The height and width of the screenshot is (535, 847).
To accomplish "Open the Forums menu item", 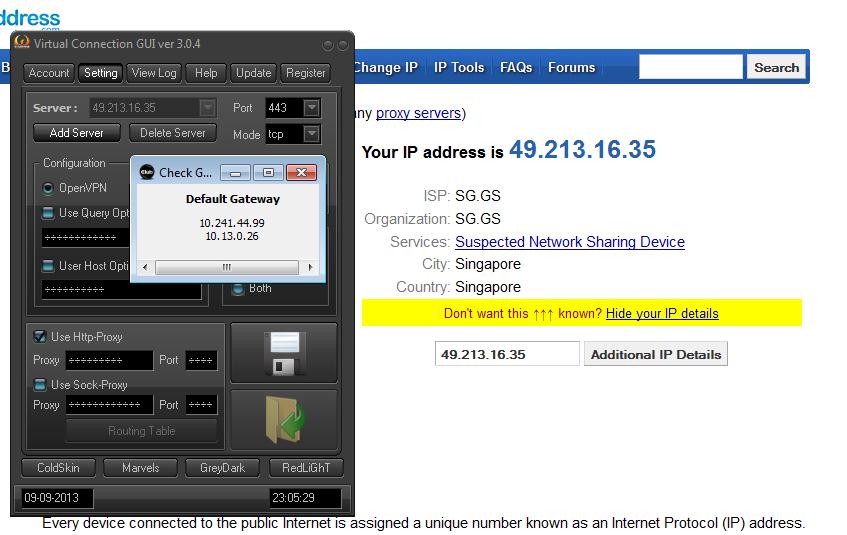I will click(572, 68).
